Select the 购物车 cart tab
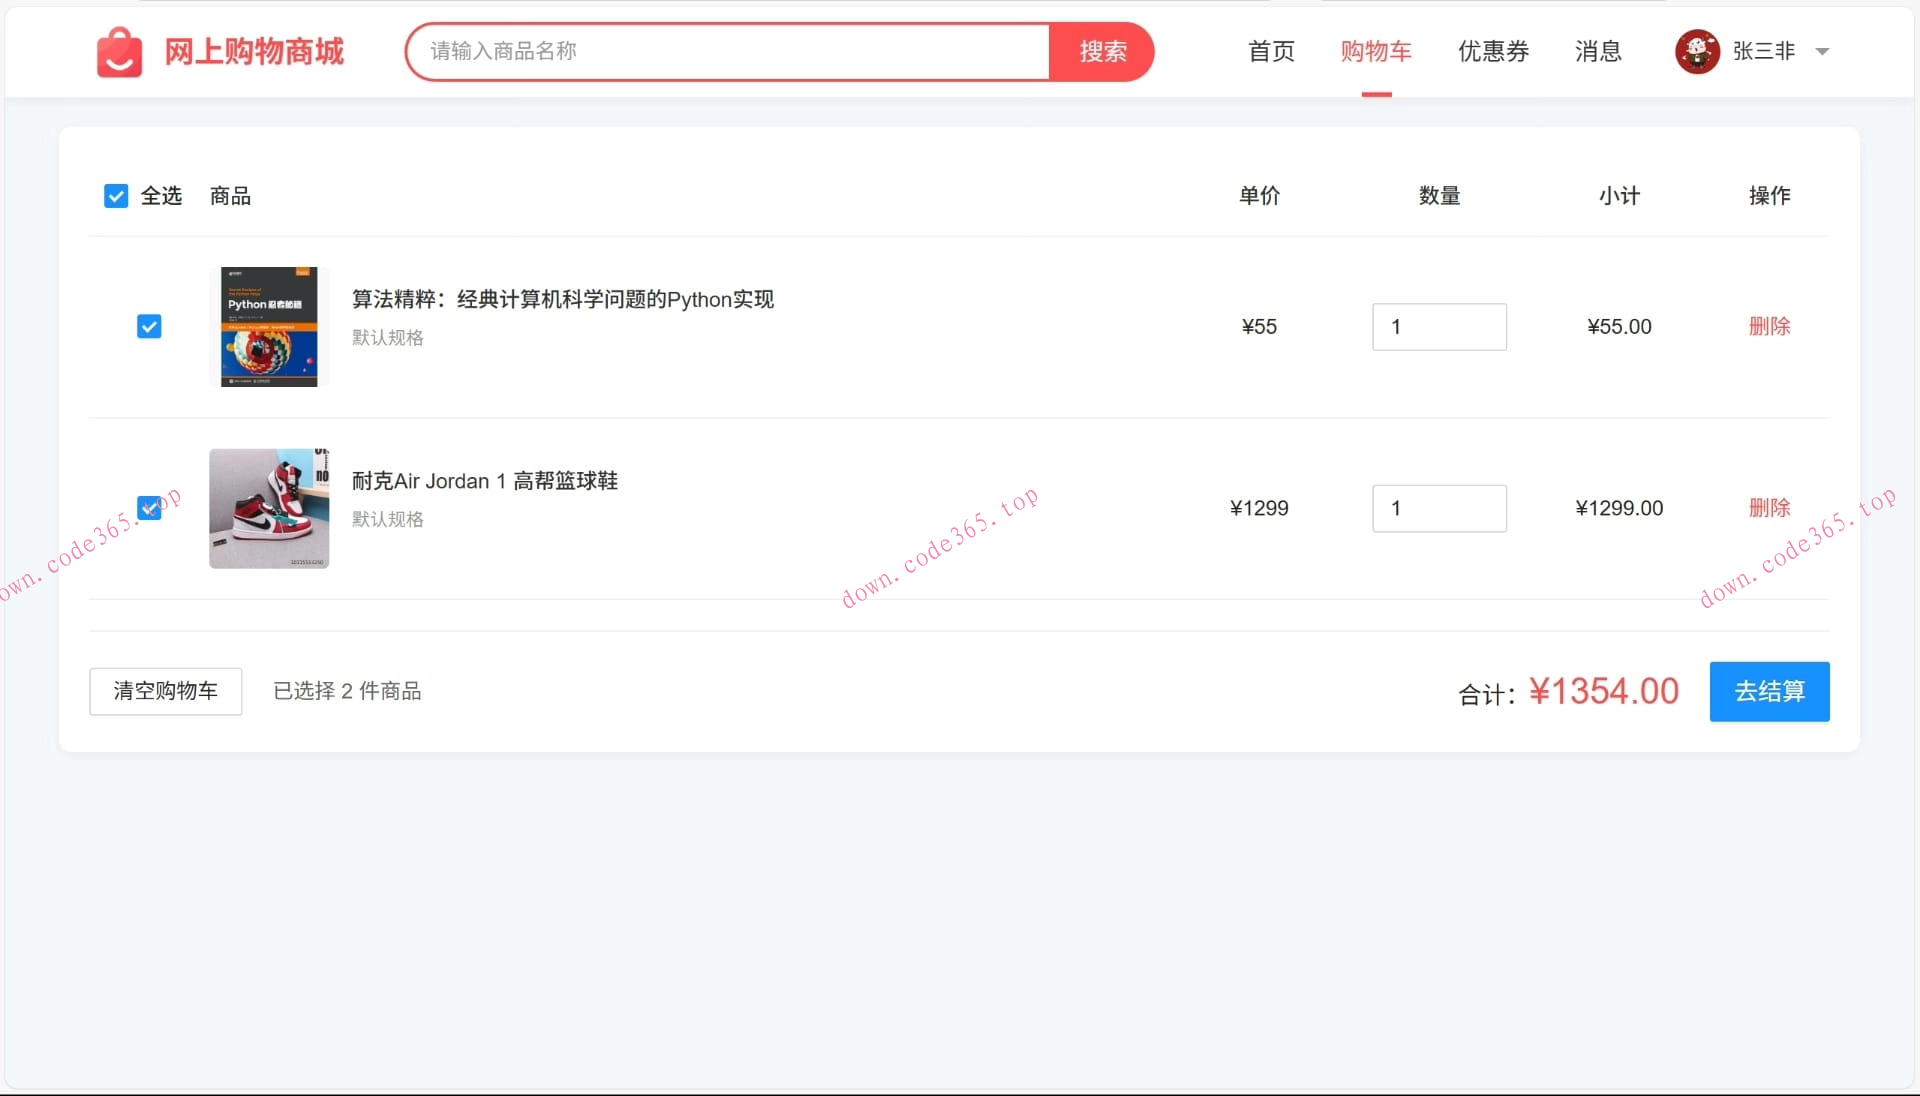The width and height of the screenshot is (1920, 1096). click(1376, 52)
